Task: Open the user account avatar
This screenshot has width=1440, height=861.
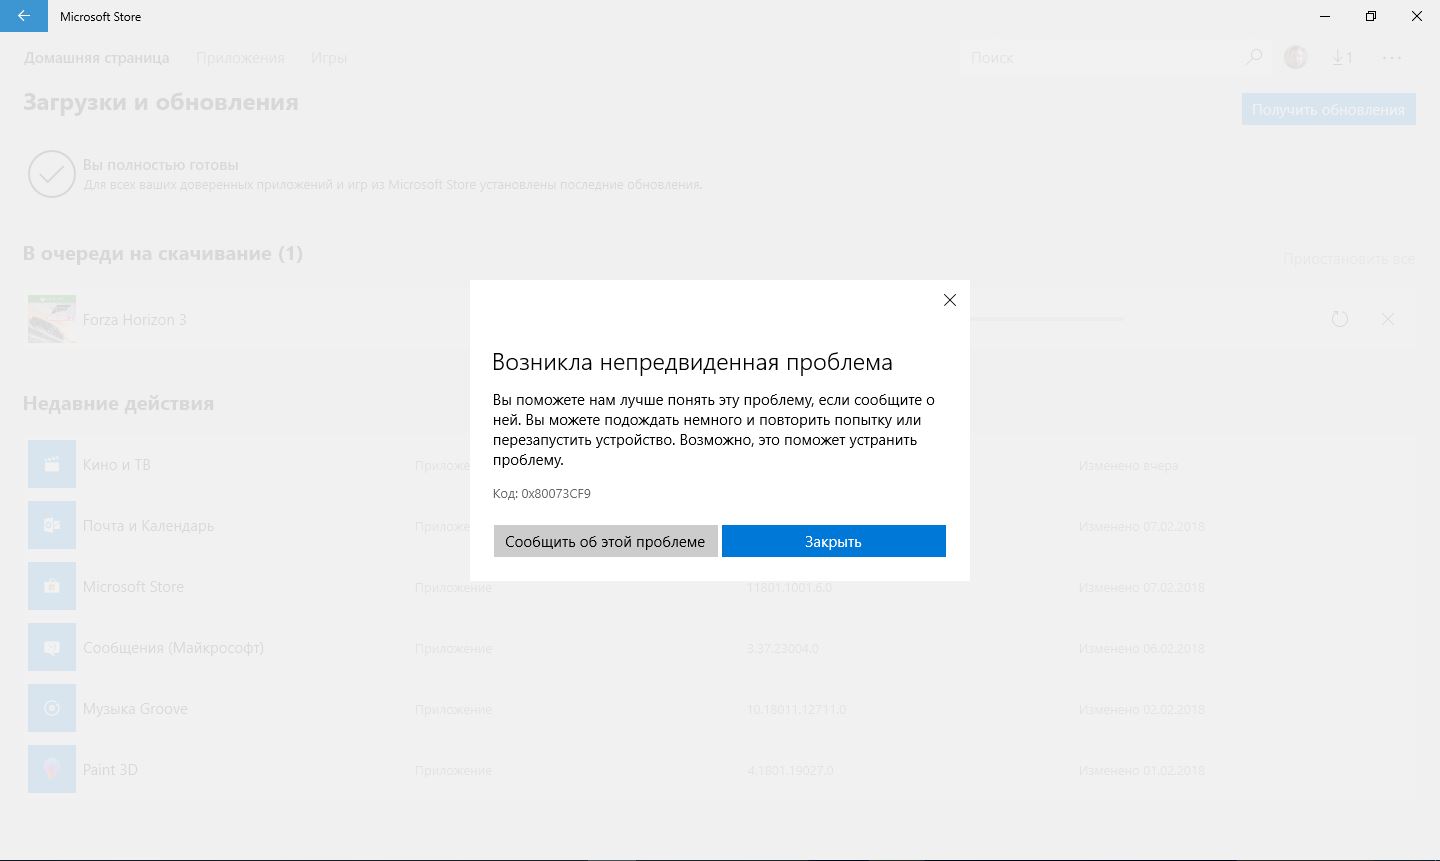Action: 1296,58
